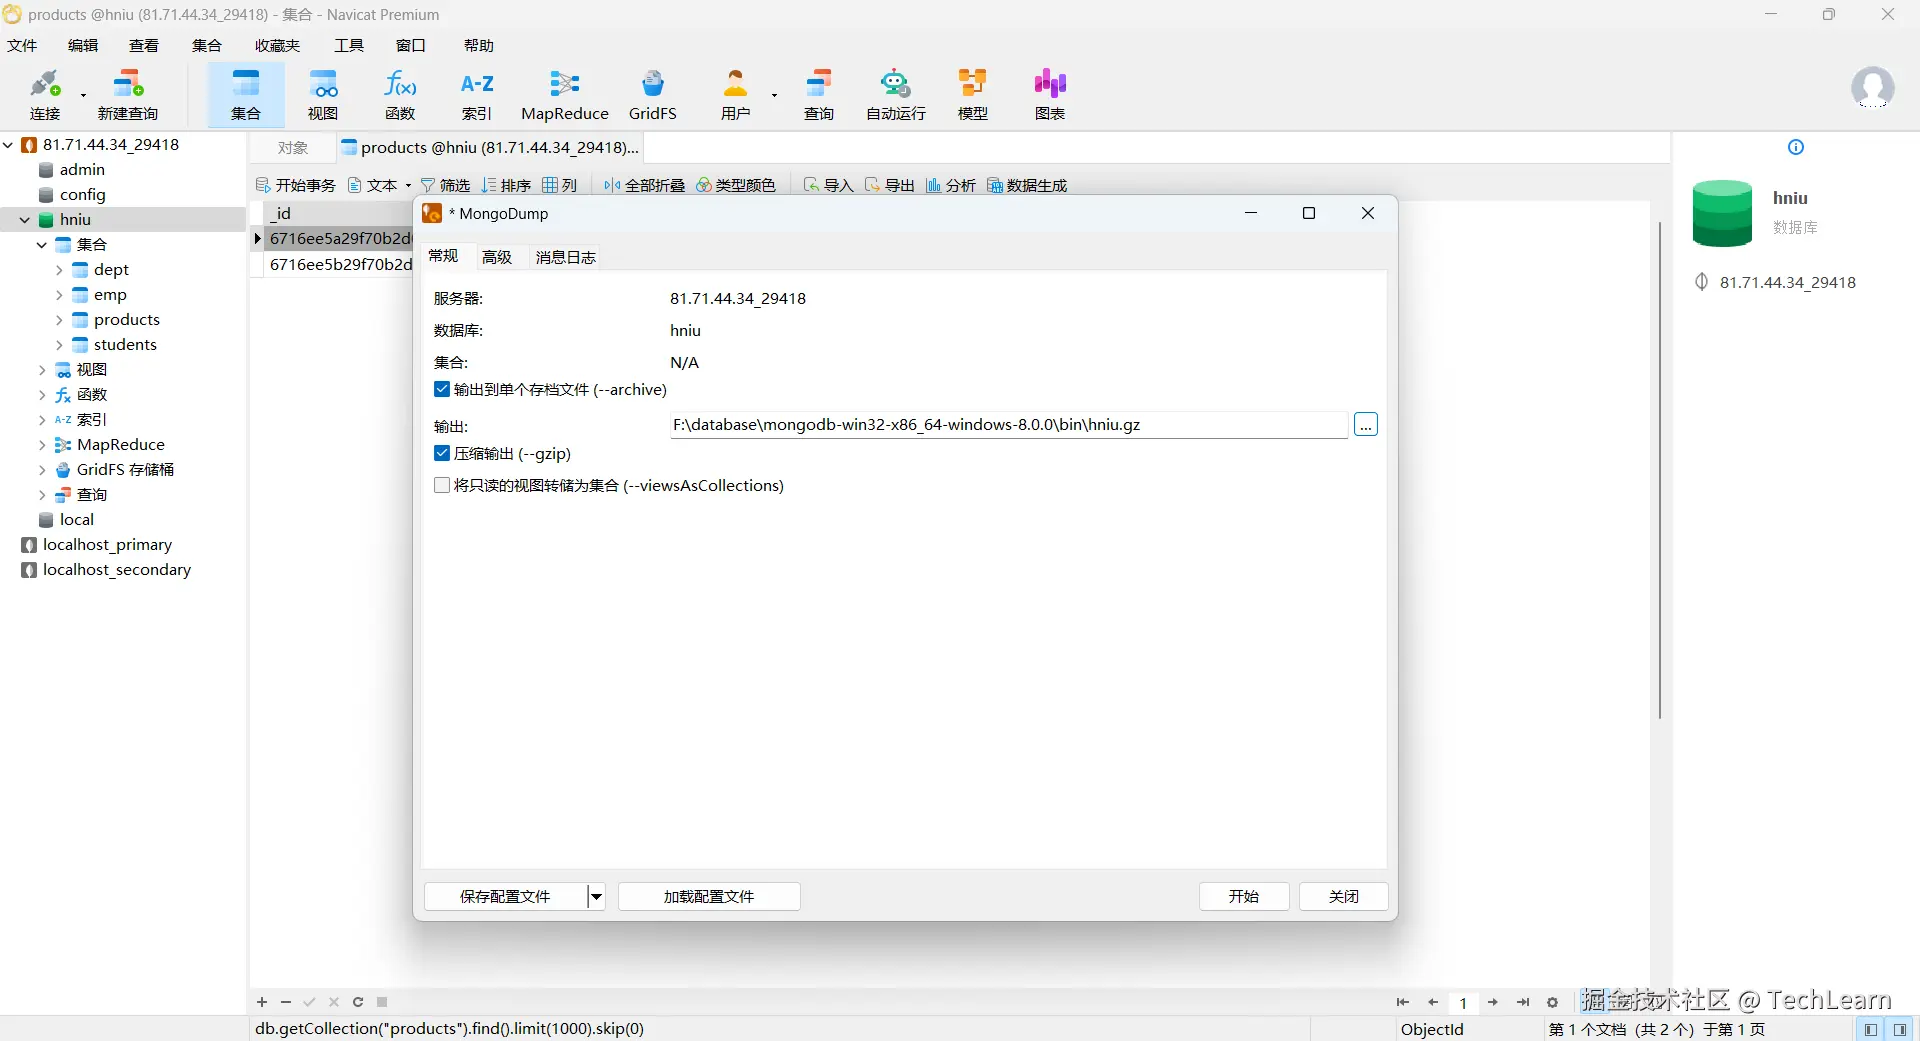1920x1041 pixels.
Task: Click the output path browse (...) button
Action: pyautogui.click(x=1366, y=425)
